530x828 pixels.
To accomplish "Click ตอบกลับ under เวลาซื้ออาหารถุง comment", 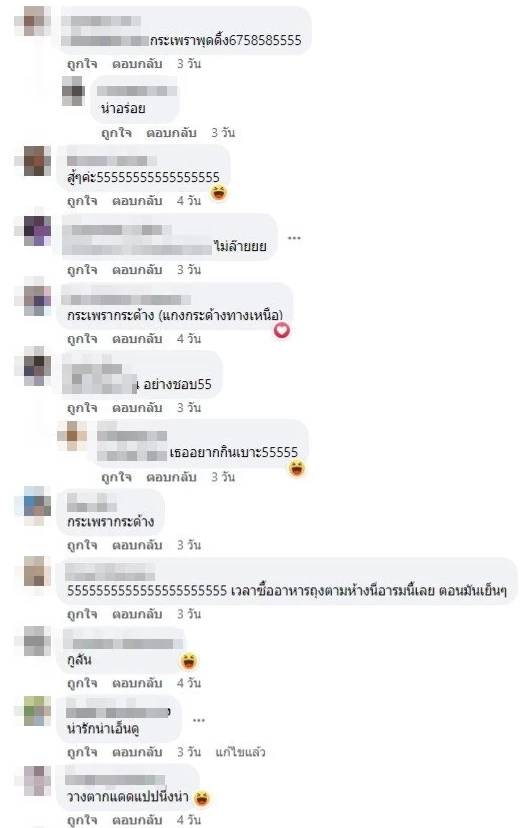I will click(137, 614).
